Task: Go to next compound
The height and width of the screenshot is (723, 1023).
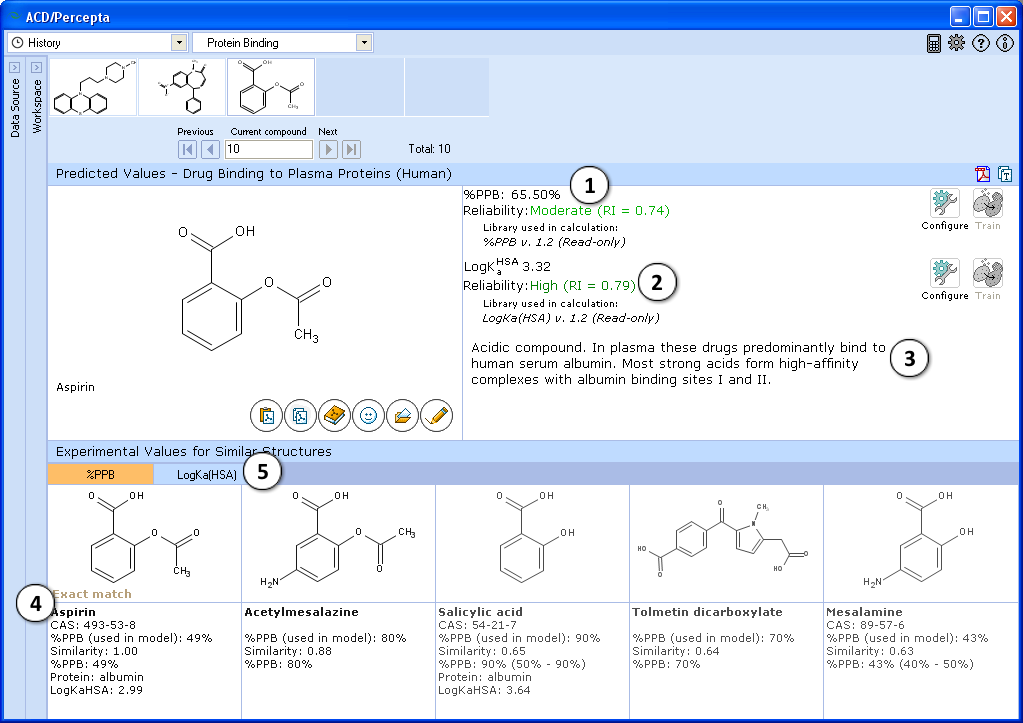Action: point(328,149)
